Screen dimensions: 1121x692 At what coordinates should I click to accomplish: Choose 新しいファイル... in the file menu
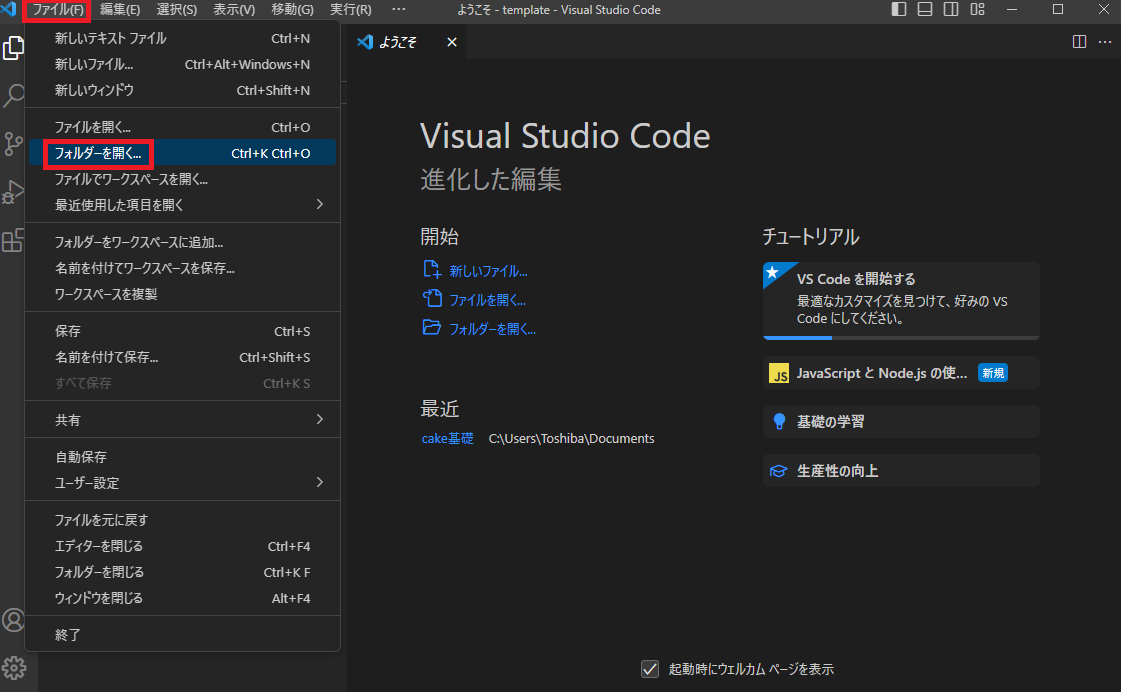point(182,64)
